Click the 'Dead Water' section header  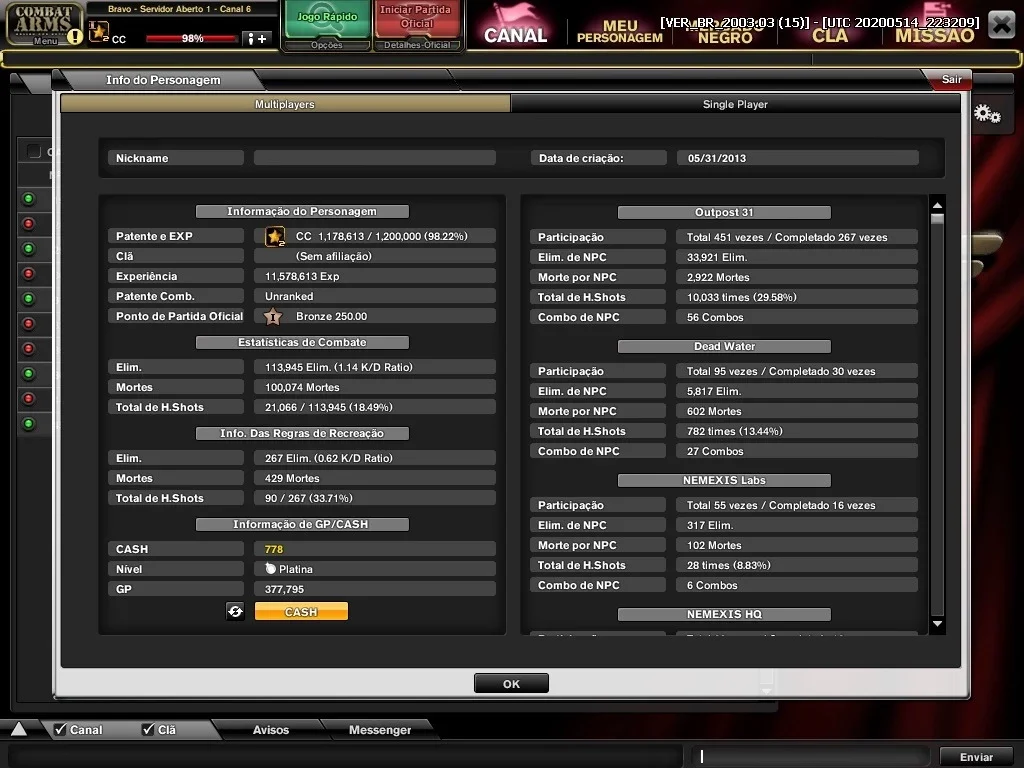point(724,346)
